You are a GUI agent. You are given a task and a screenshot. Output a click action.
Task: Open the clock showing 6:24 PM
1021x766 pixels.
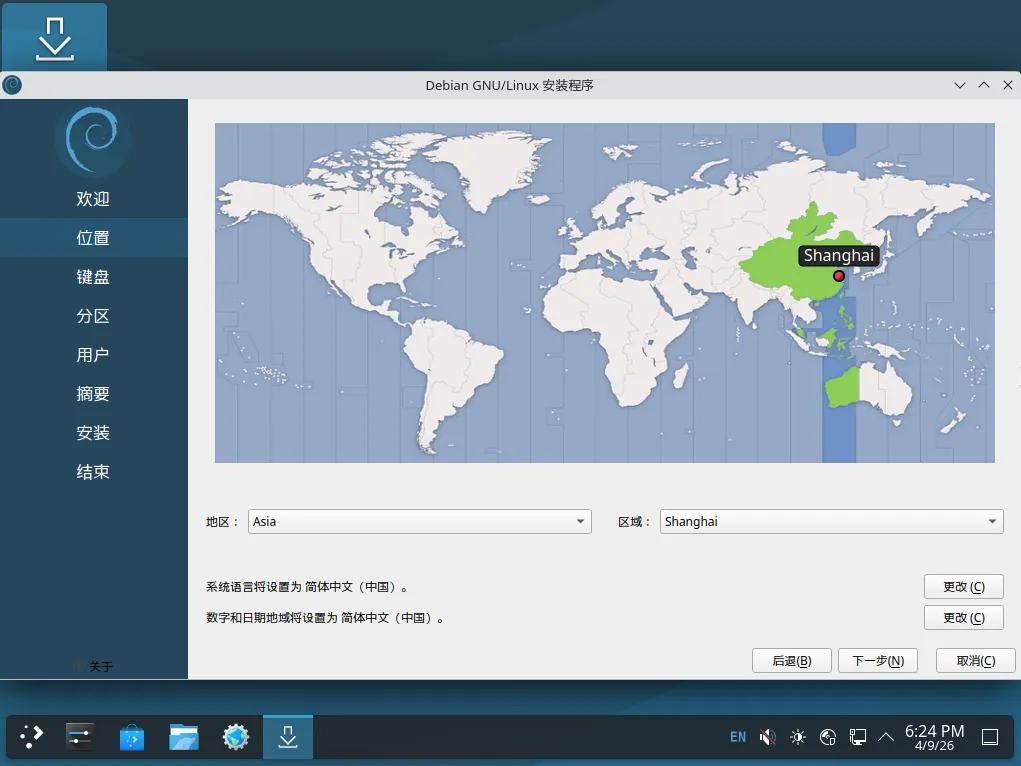(x=934, y=737)
